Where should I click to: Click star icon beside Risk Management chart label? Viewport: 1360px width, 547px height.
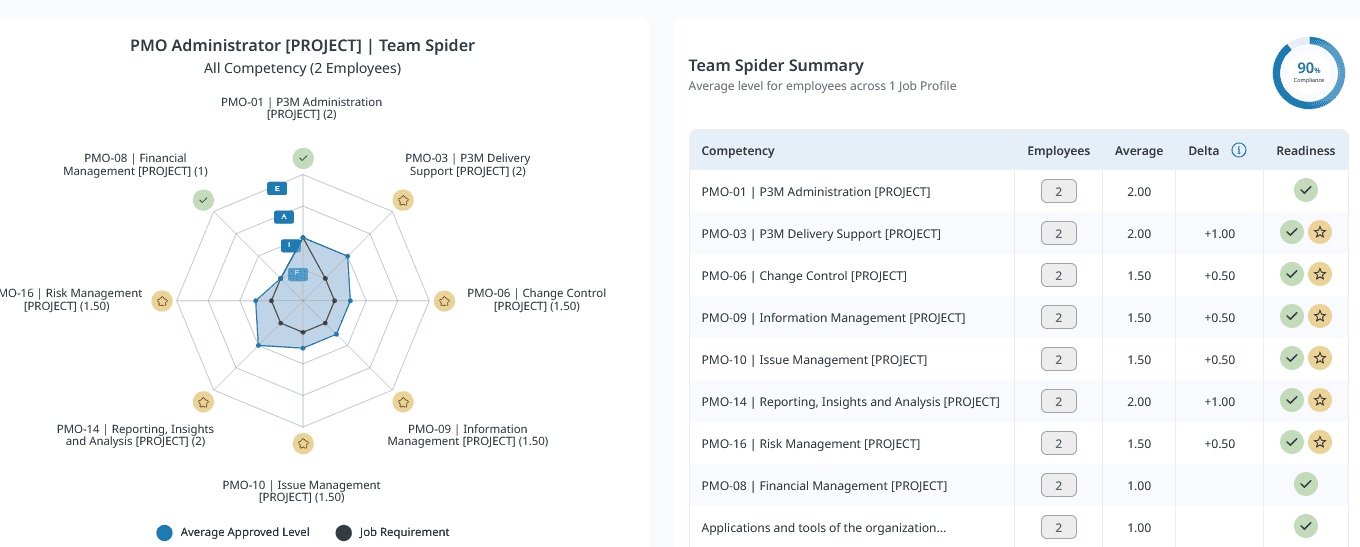162,300
